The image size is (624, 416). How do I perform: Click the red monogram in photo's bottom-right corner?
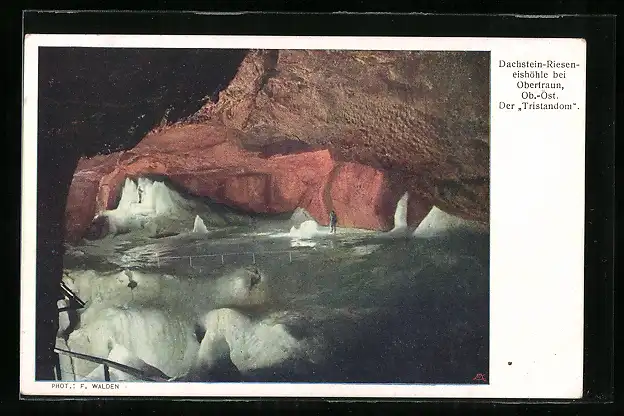[x=479, y=377]
